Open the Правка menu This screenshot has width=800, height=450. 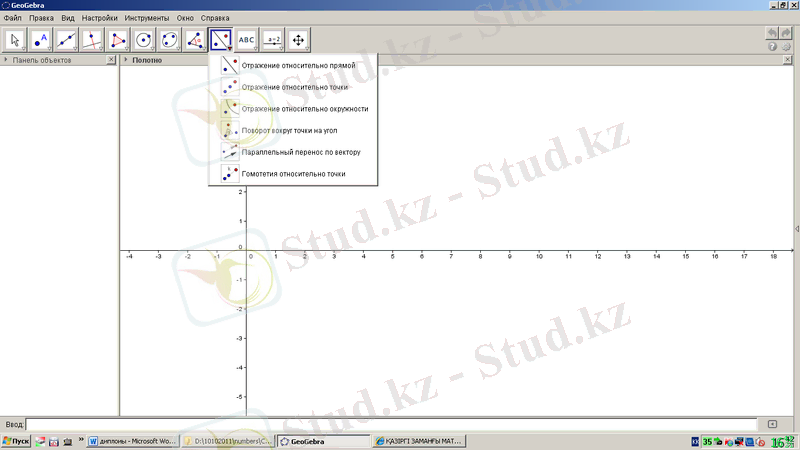[x=41, y=18]
